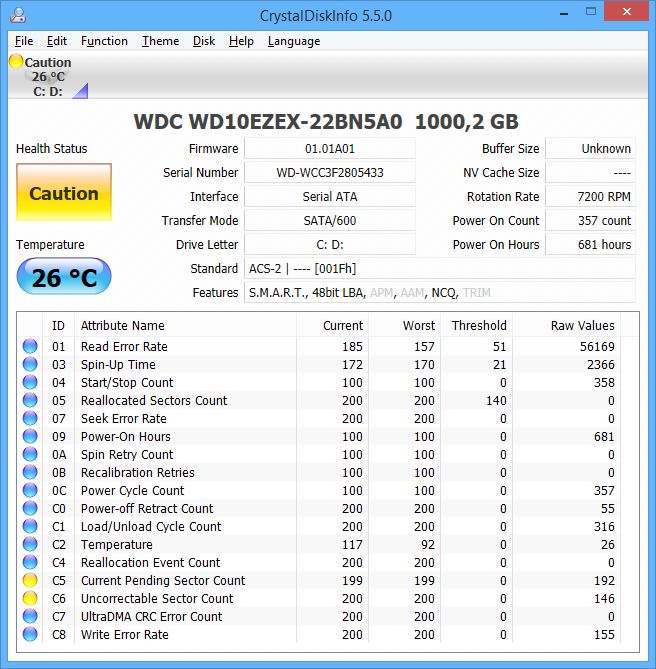Open the Help menu
The width and height of the screenshot is (656, 669).
241,41
